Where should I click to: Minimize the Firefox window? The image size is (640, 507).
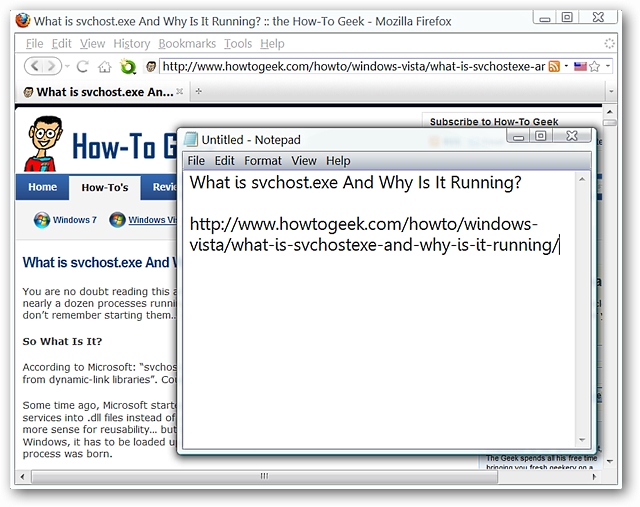pyautogui.click(x=544, y=18)
